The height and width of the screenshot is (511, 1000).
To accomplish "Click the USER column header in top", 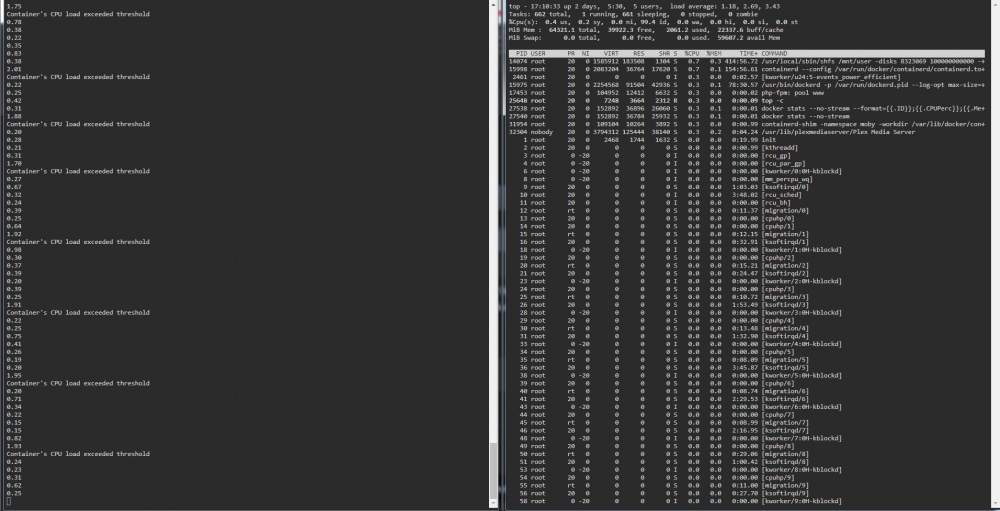I will point(538,54).
